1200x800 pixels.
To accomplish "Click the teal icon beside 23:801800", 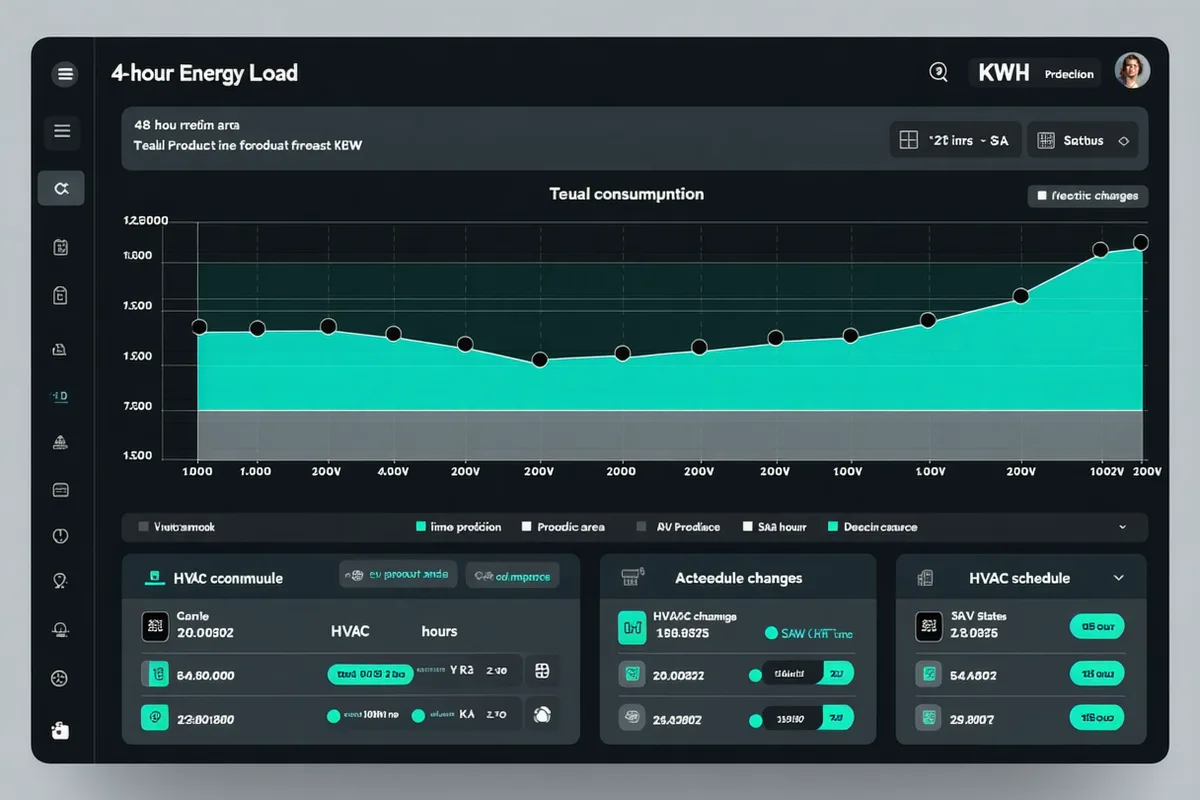I will tap(155, 716).
